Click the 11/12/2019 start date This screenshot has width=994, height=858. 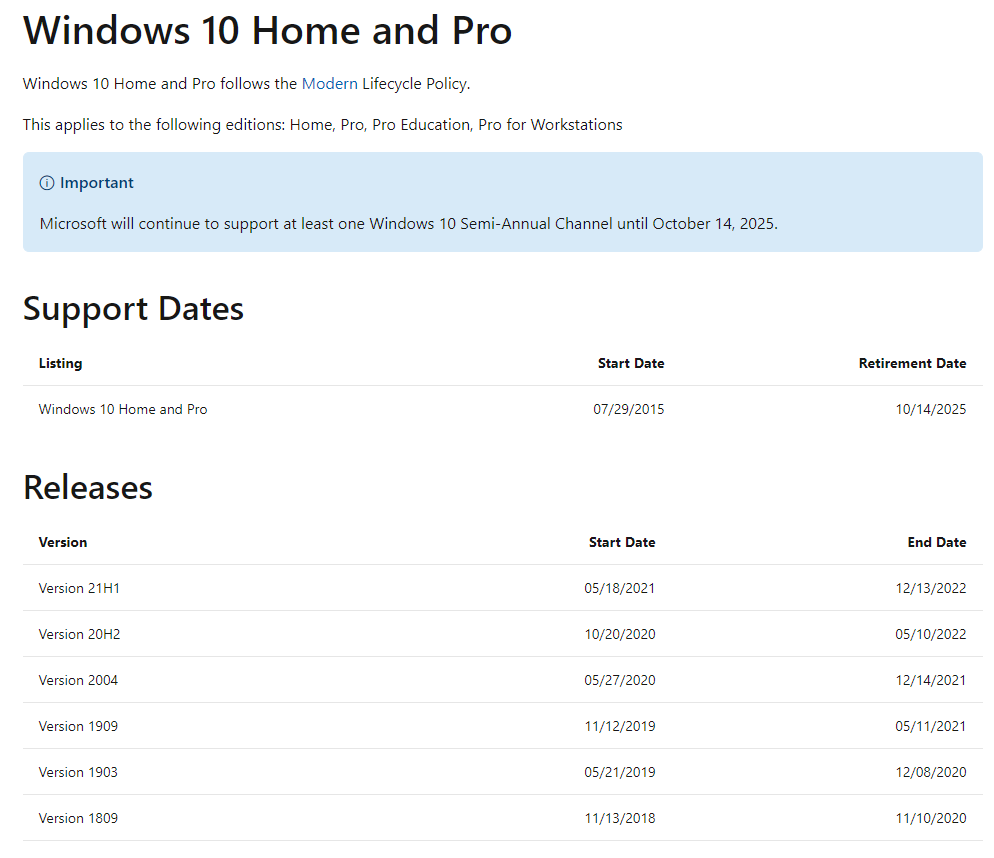(x=619, y=726)
